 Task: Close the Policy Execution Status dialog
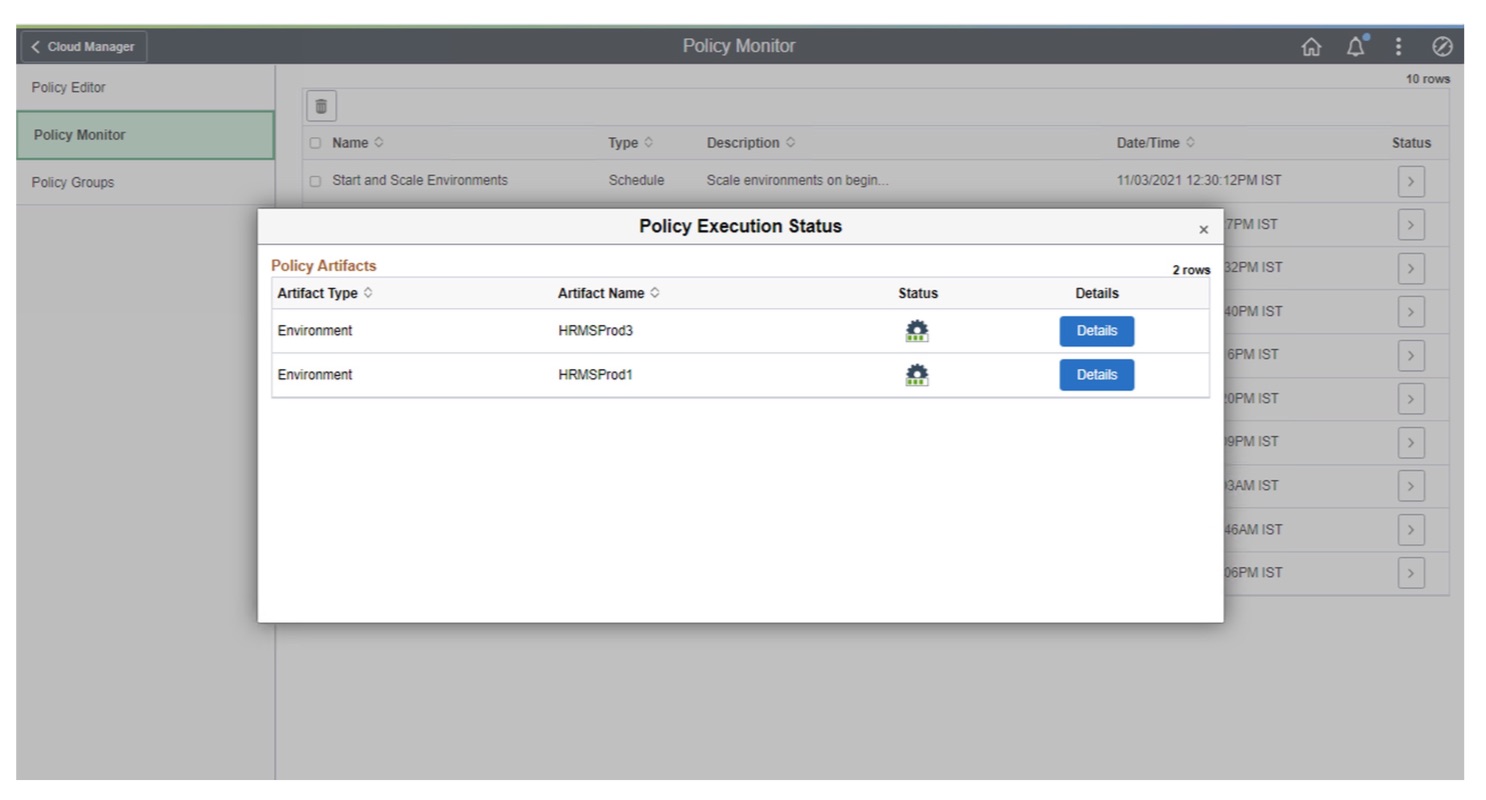tap(1203, 229)
